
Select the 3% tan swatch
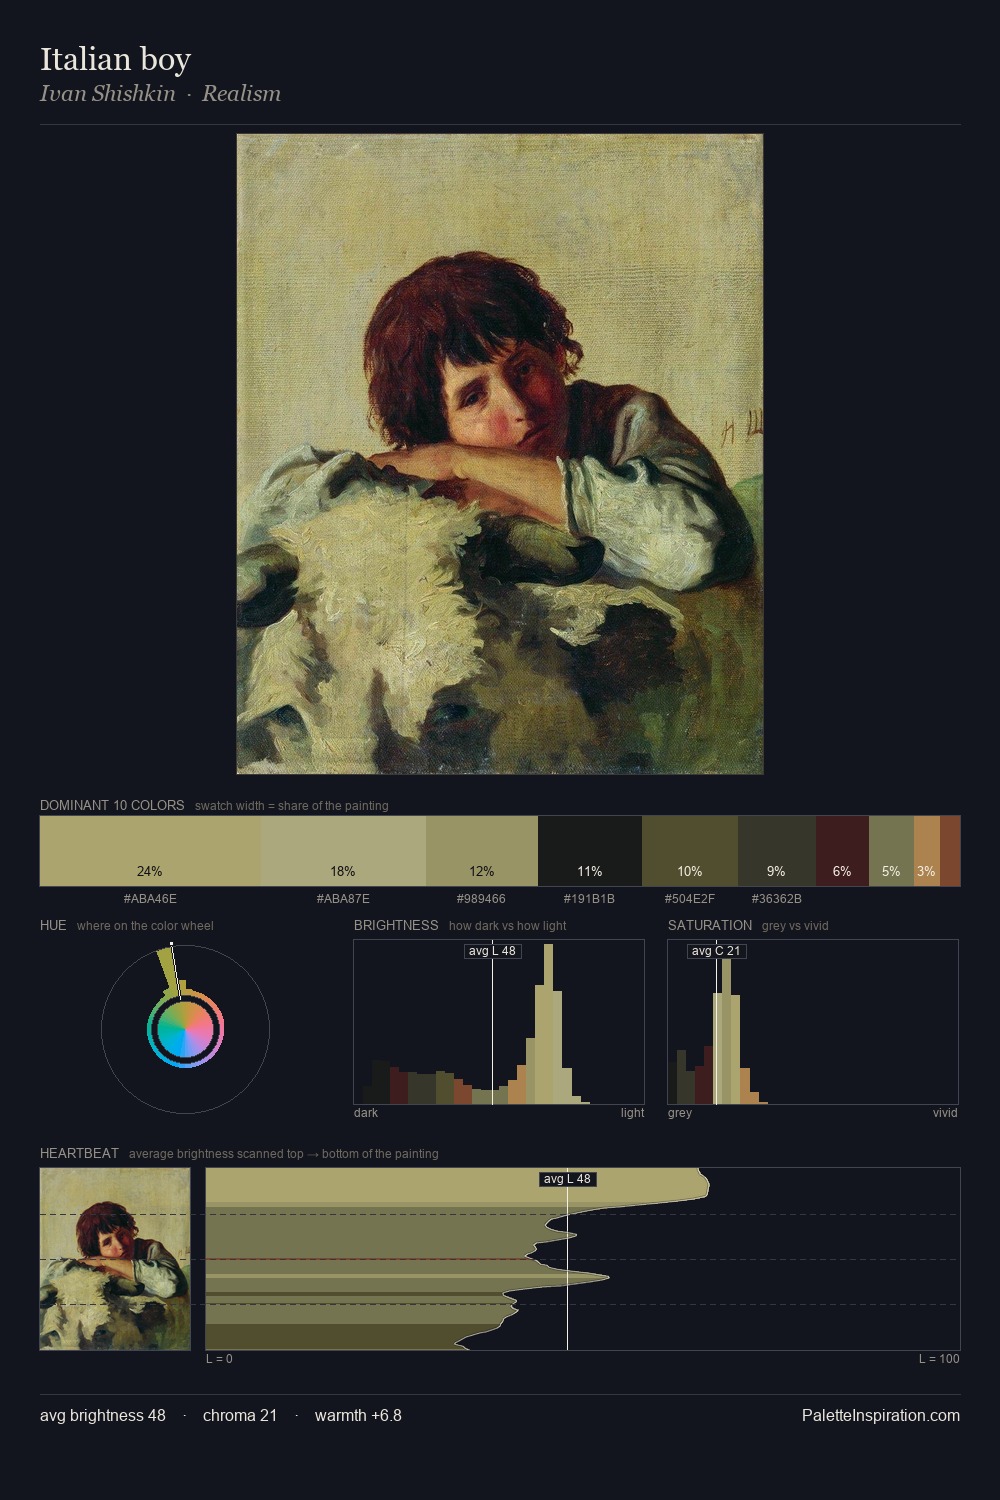[x=927, y=851]
